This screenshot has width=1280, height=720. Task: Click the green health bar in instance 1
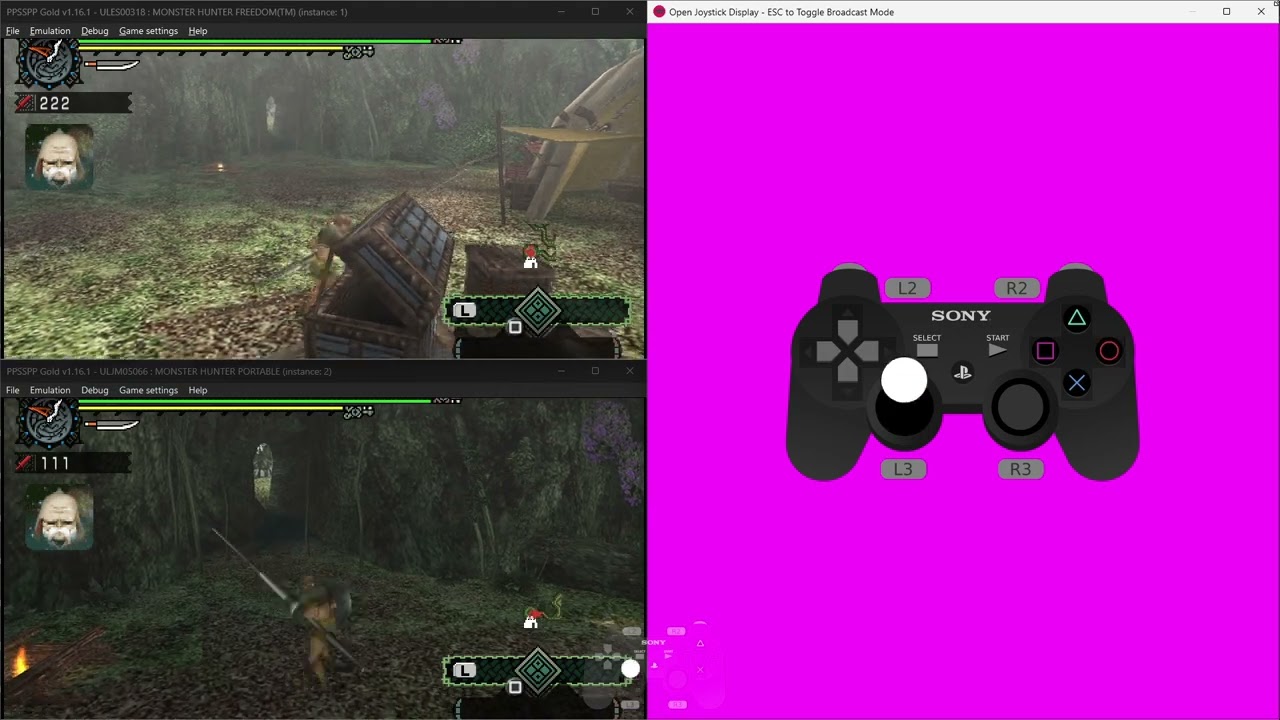pyautogui.click(x=255, y=42)
